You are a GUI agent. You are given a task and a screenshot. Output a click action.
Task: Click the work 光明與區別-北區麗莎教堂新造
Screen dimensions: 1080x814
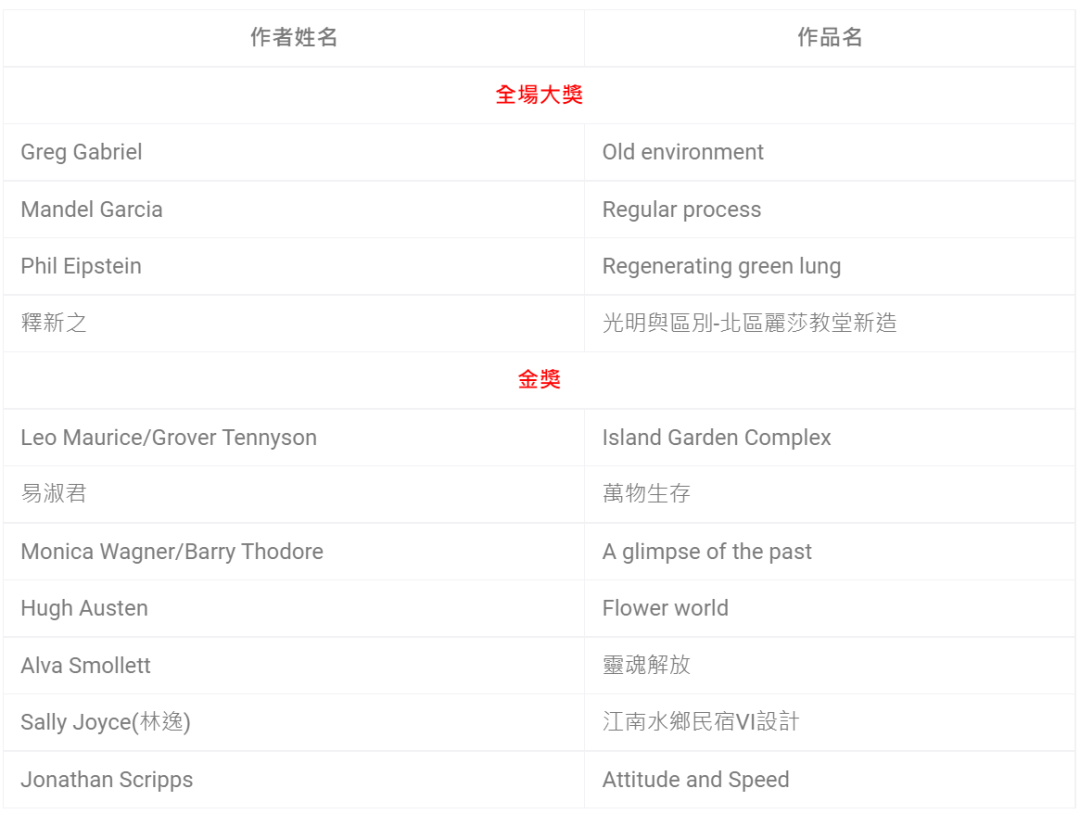[749, 323]
